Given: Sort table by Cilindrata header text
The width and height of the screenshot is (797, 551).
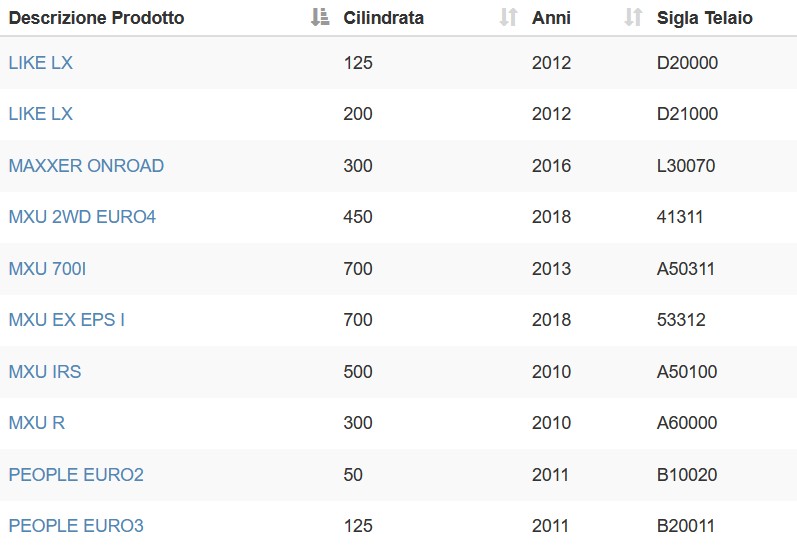Looking at the screenshot, I should click(x=383, y=18).
